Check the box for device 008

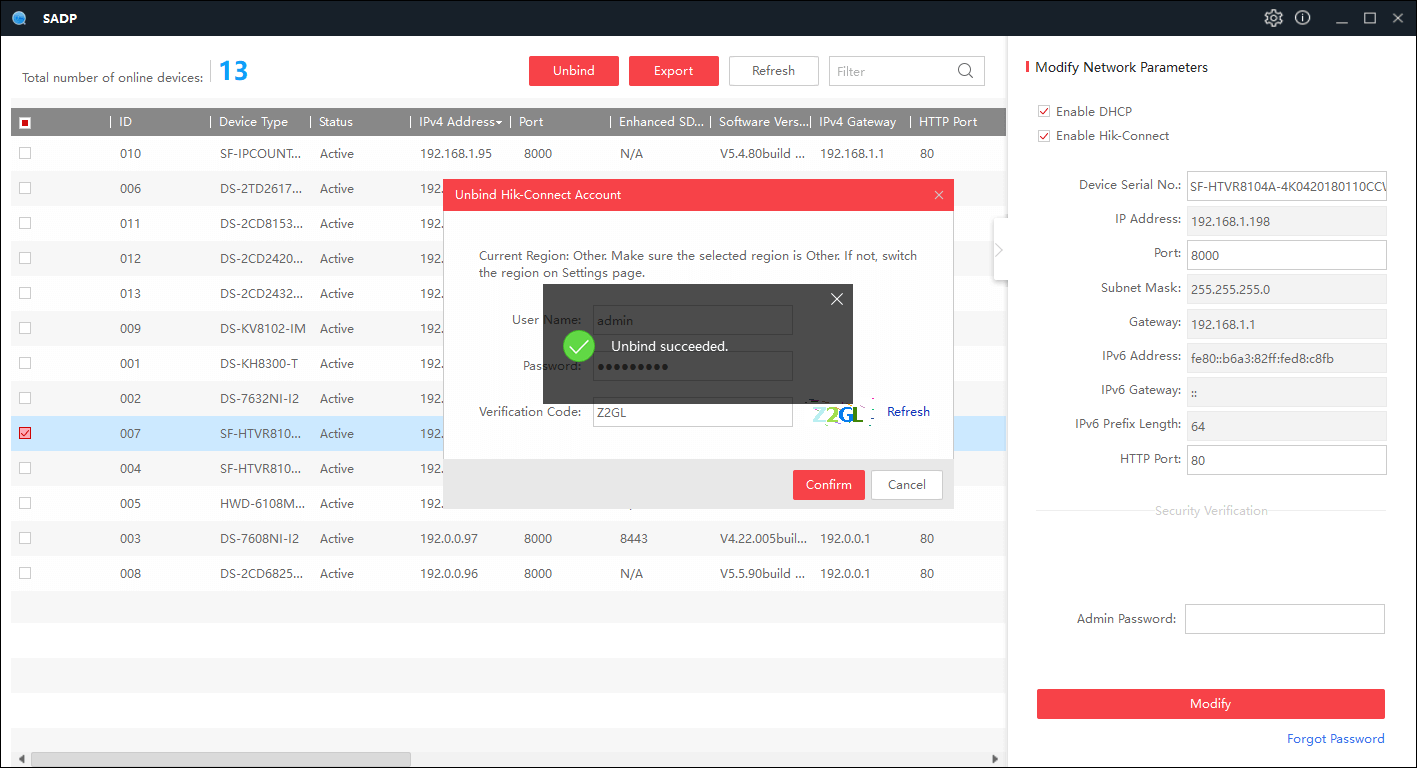[25, 573]
